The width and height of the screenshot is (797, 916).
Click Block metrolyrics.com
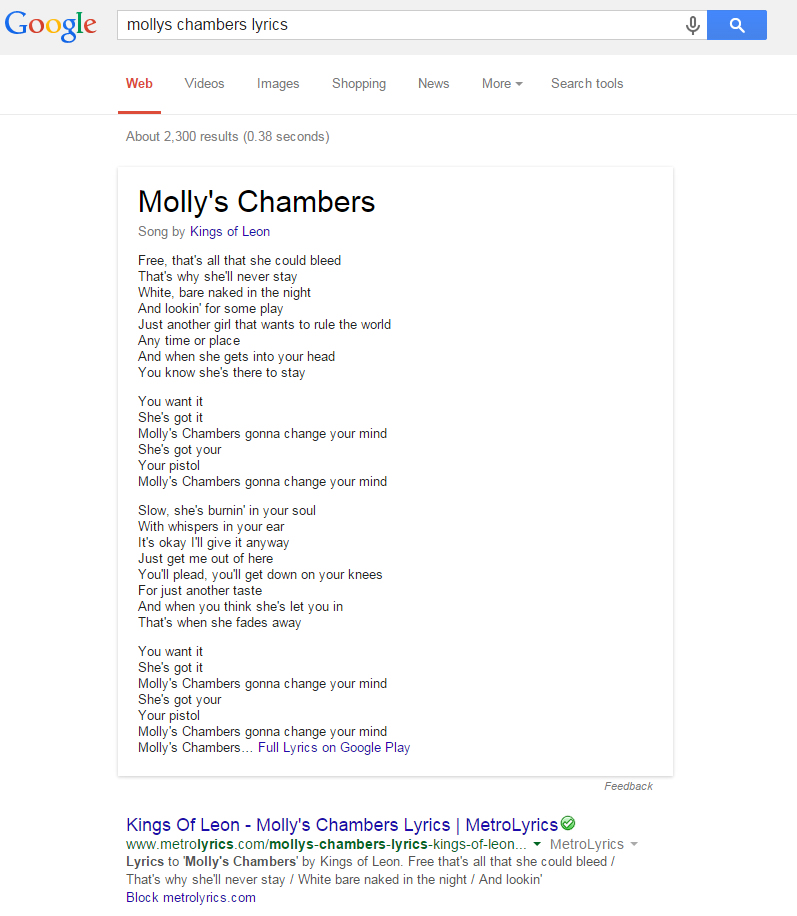point(190,897)
